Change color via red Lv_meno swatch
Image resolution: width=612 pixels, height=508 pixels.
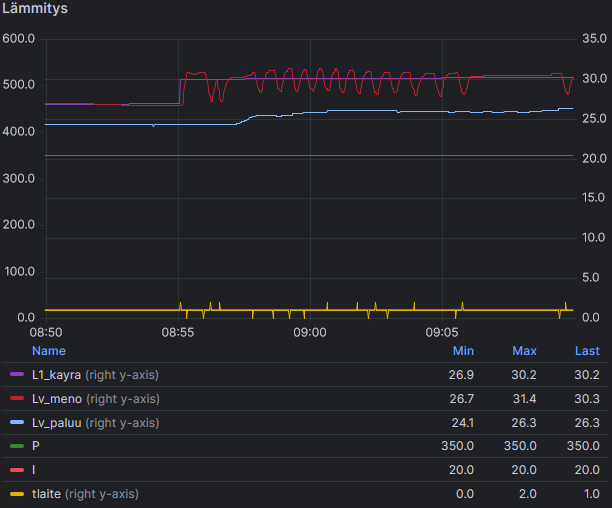click(x=16, y=399)
